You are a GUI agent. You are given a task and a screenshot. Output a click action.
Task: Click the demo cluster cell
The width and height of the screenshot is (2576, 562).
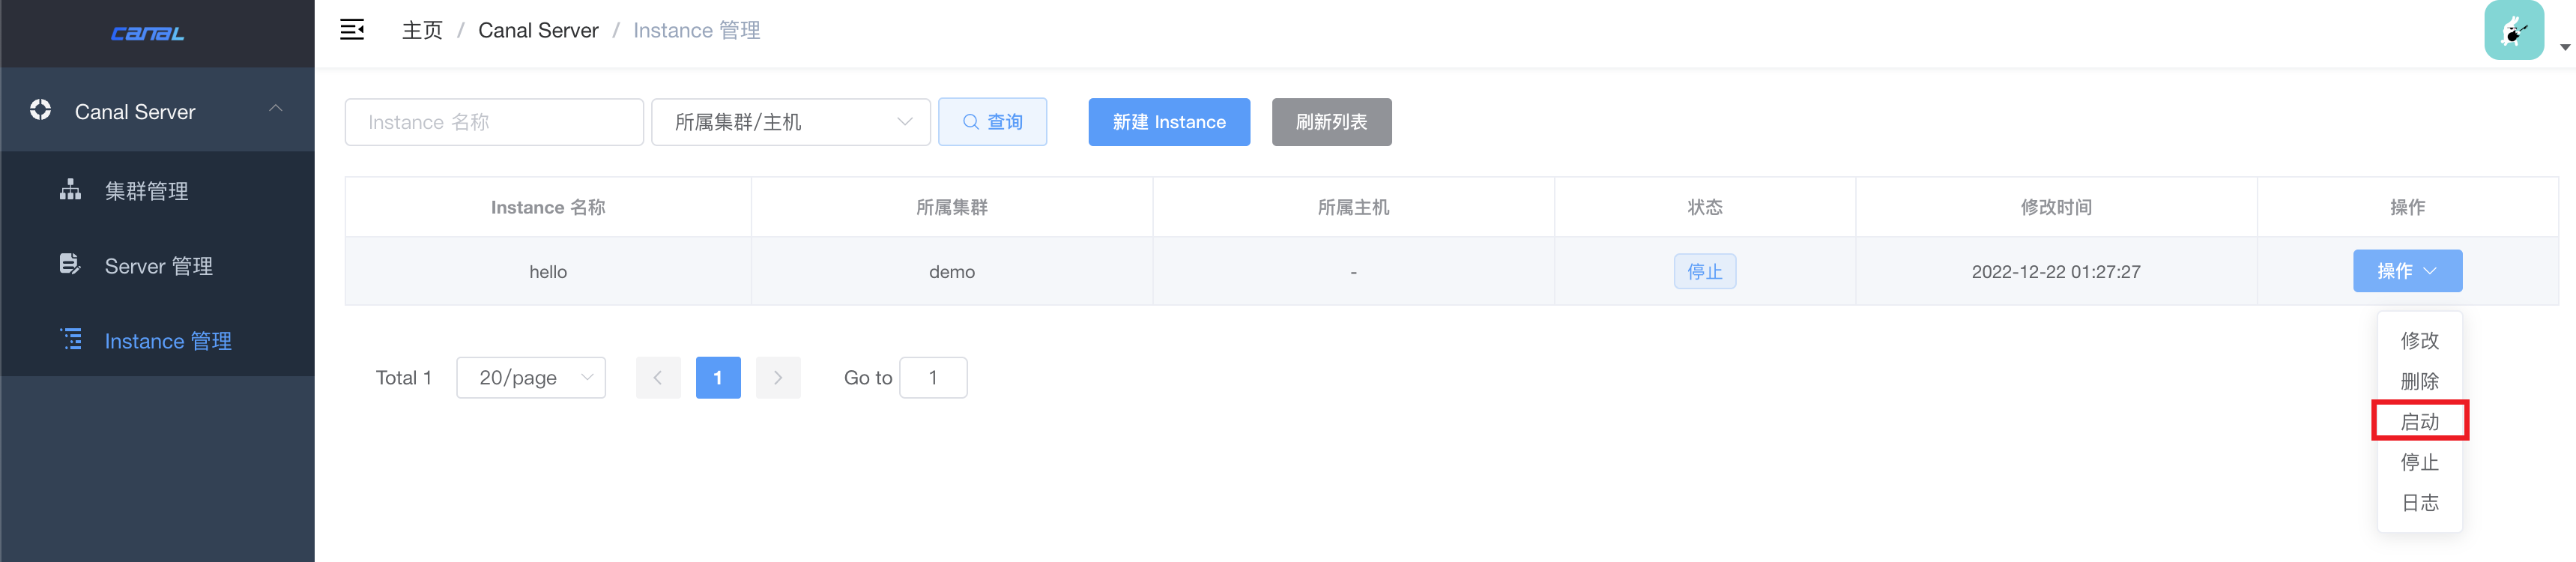click(x=952, y=271)
